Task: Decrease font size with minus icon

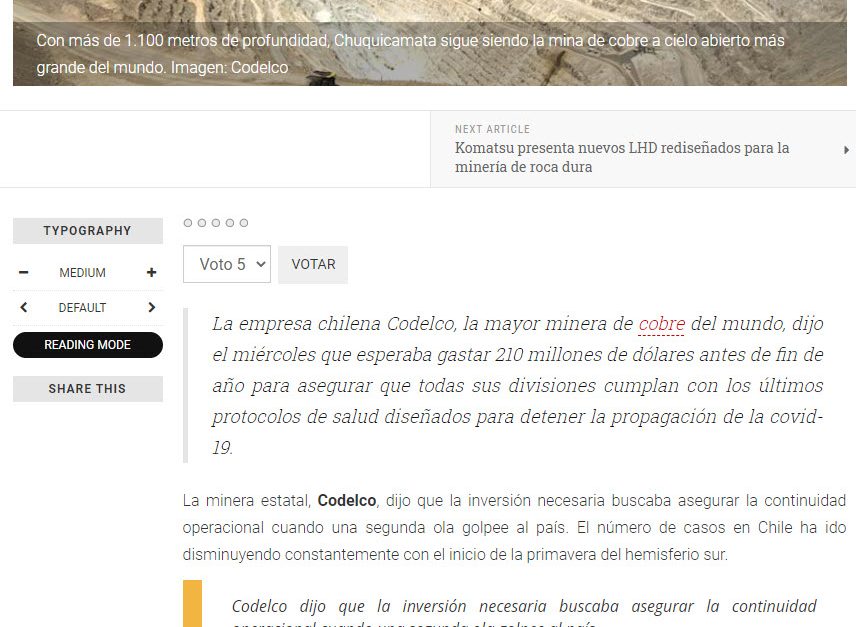Action: [x=24, y=273]
